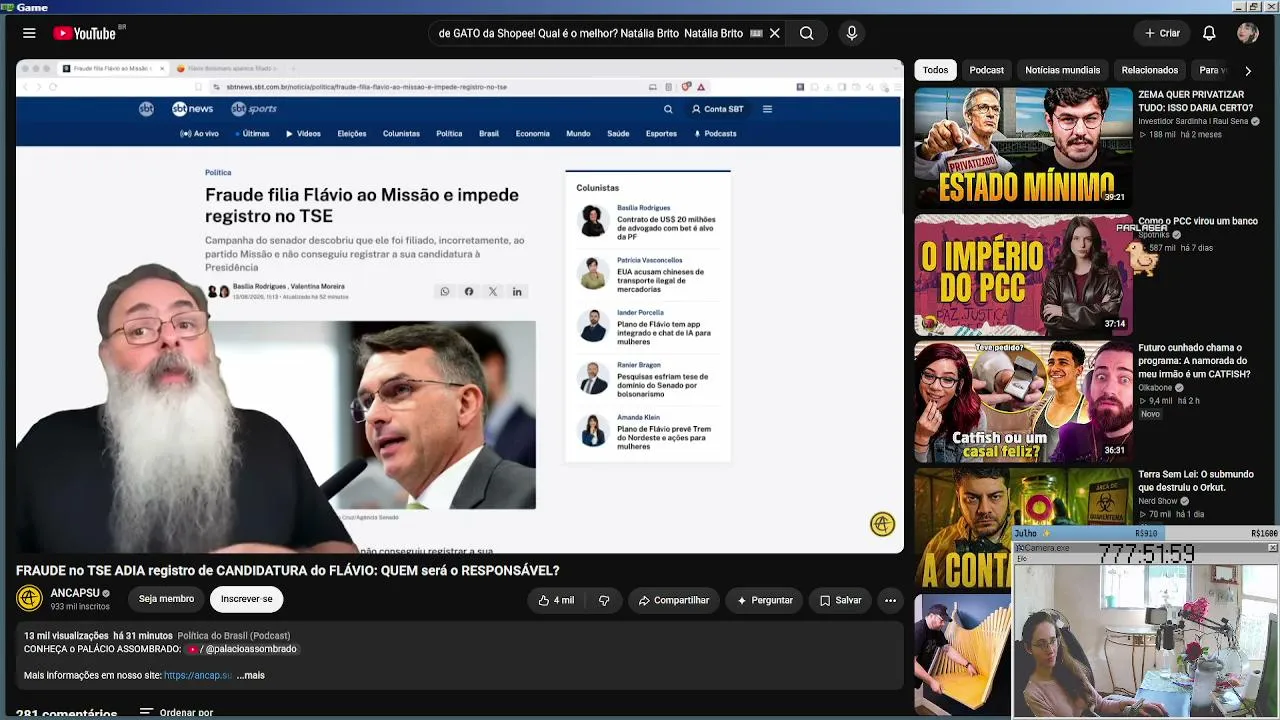Open the title 'ZEMA QUER PRIVATIZAR TUDO'
Screen dimensions: 1280x720
click(1196, 101)
